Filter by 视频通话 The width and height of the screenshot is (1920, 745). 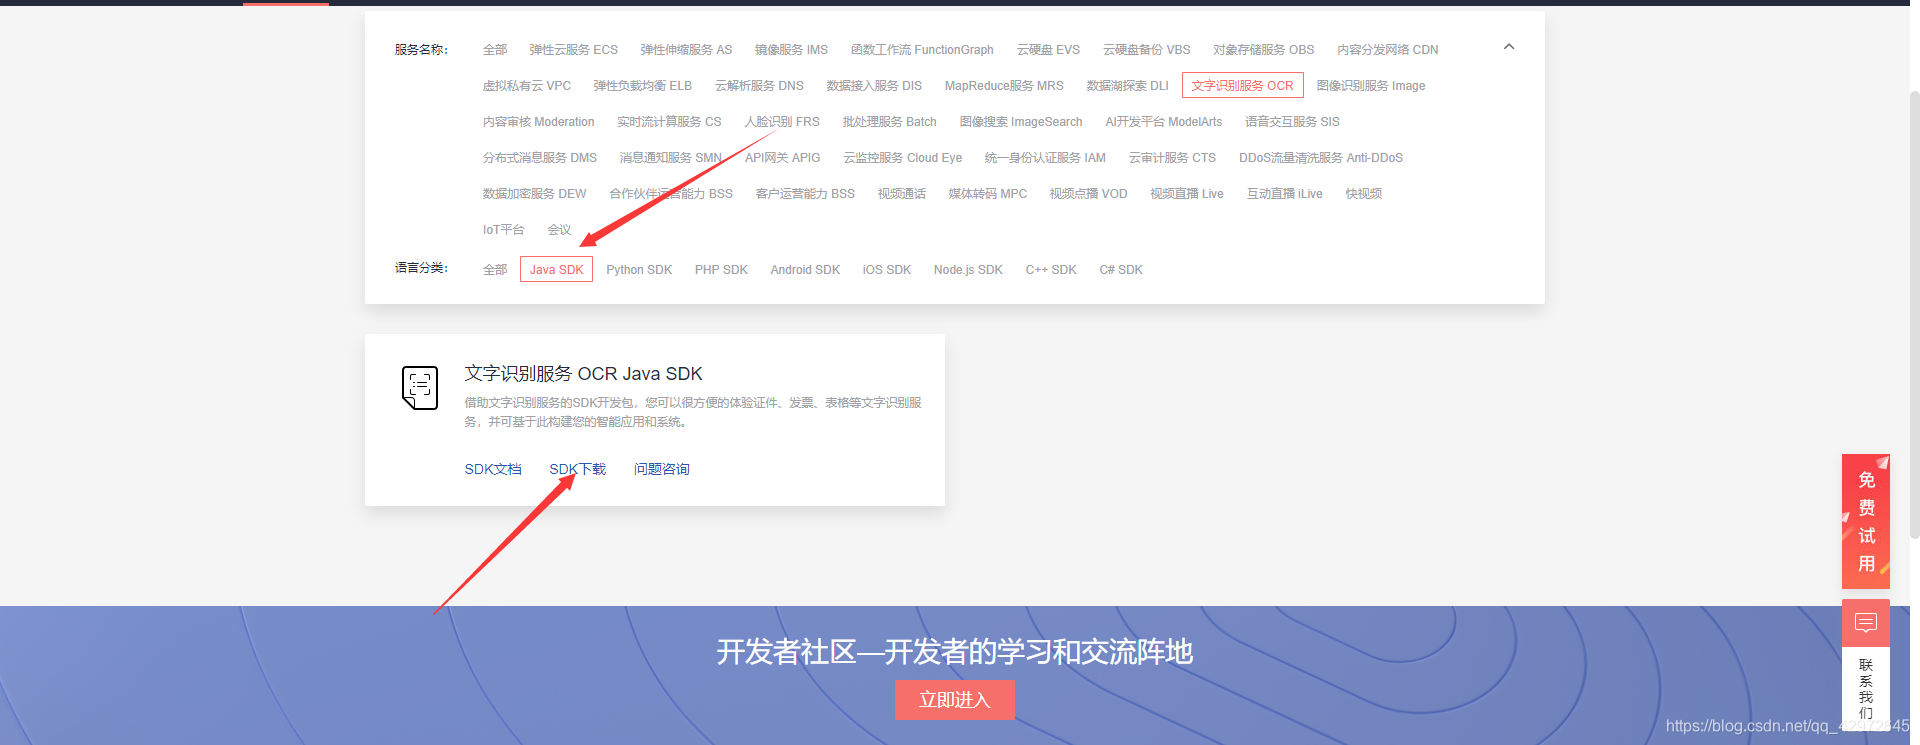(x=901, y=194)
